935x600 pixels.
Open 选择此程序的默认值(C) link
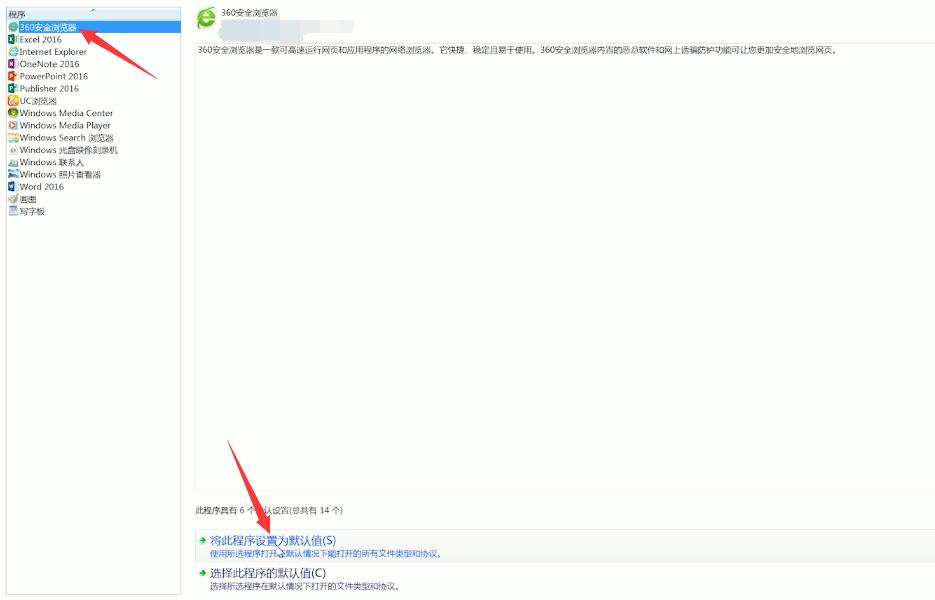[x=268, y=573]
